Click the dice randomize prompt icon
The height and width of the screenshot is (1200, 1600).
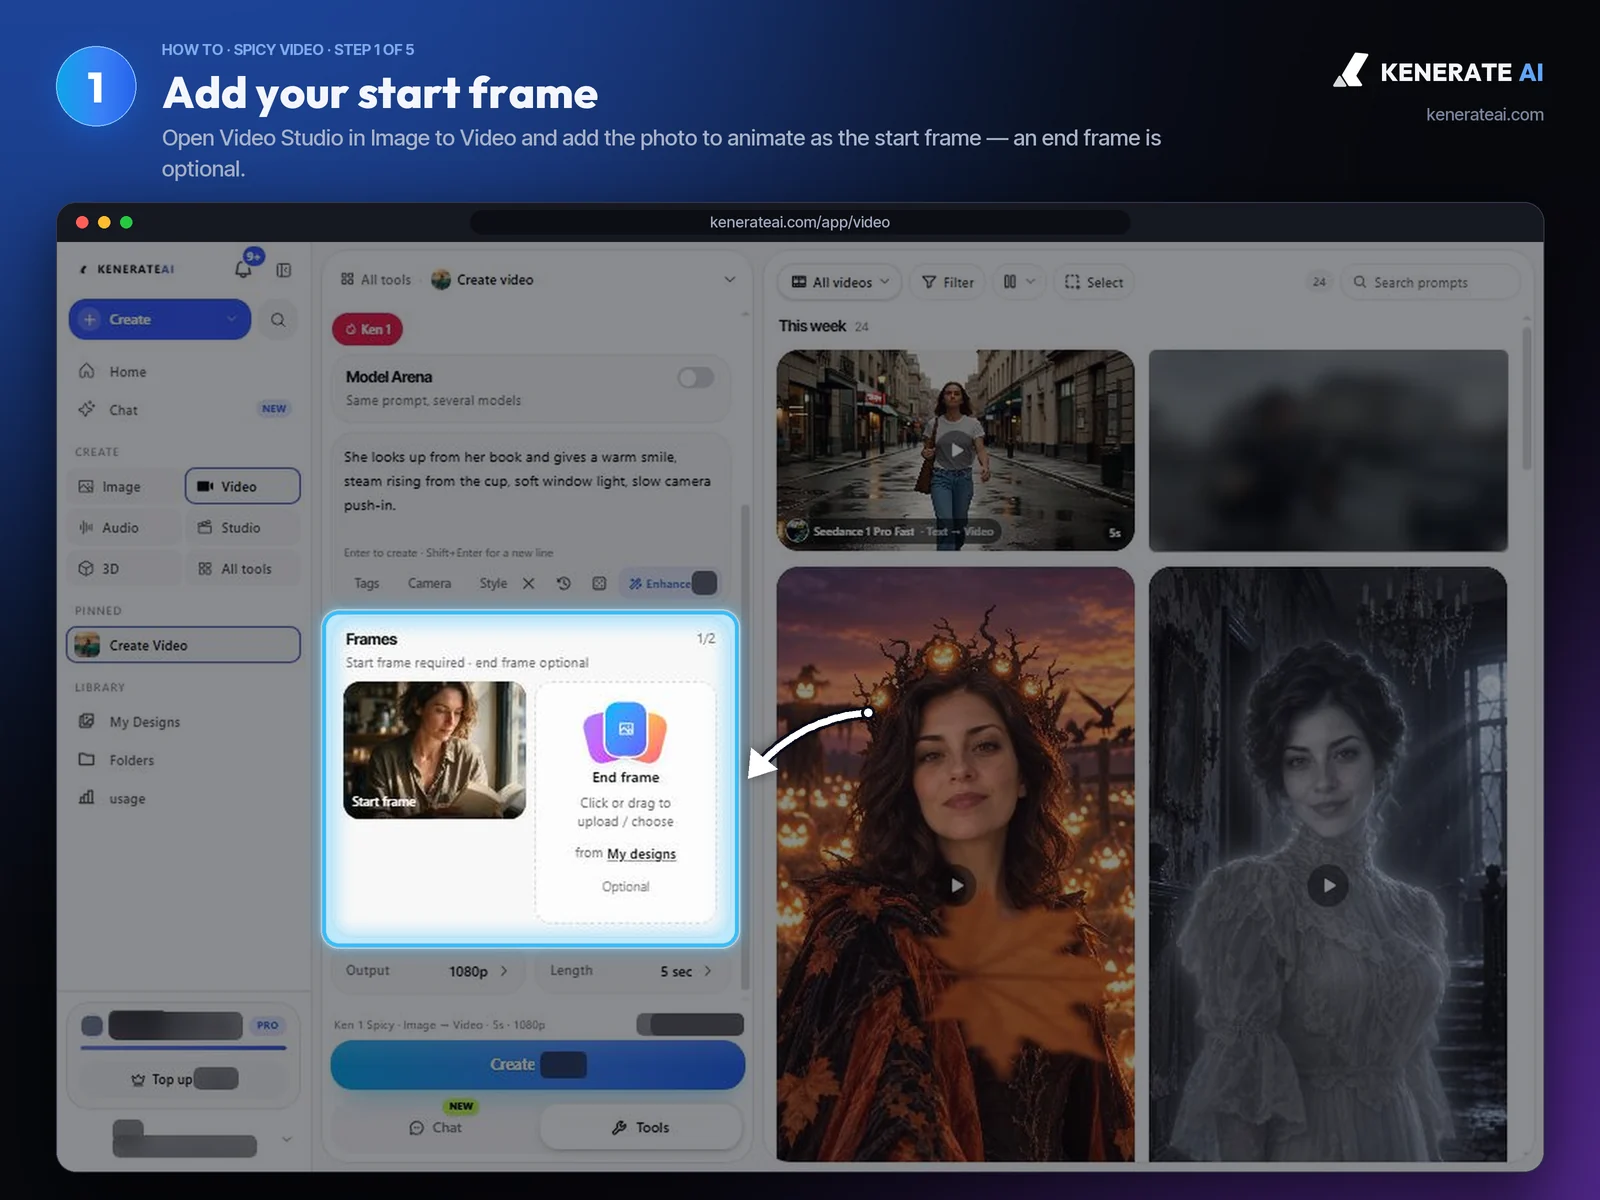tap(599, 583)
